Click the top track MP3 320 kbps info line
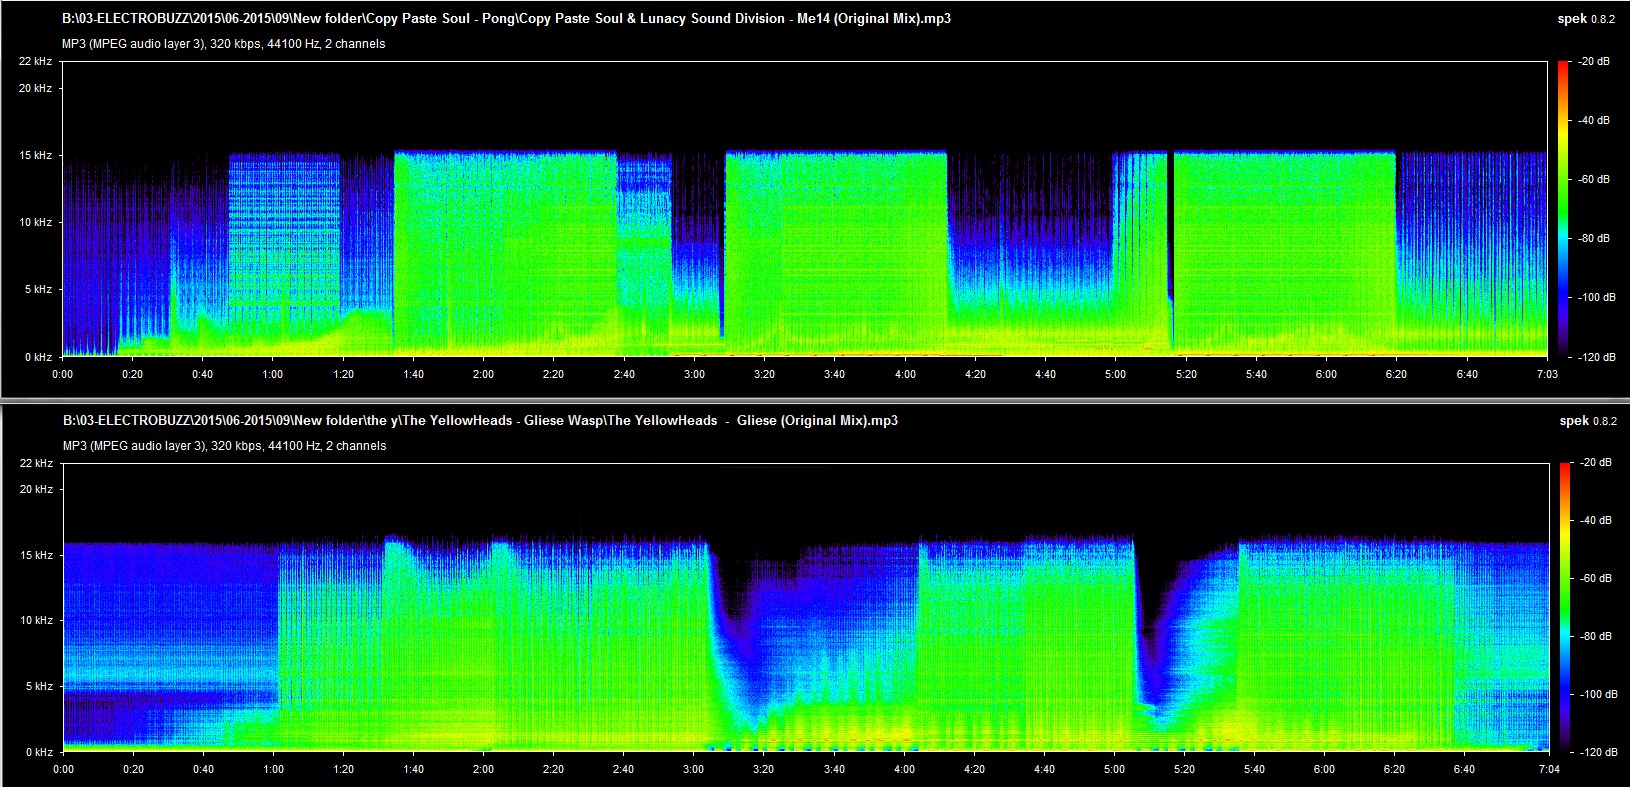The image size is (1630, 787). pyautogui.click(x=224, y=44)
